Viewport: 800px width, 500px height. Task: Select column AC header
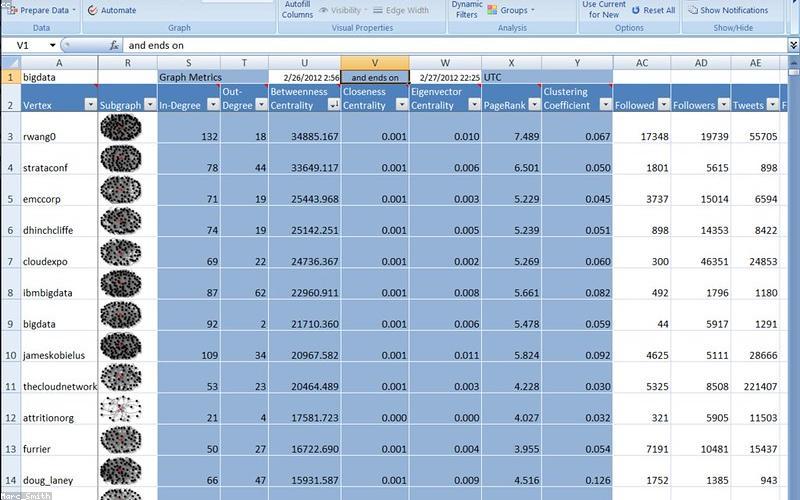642,63
